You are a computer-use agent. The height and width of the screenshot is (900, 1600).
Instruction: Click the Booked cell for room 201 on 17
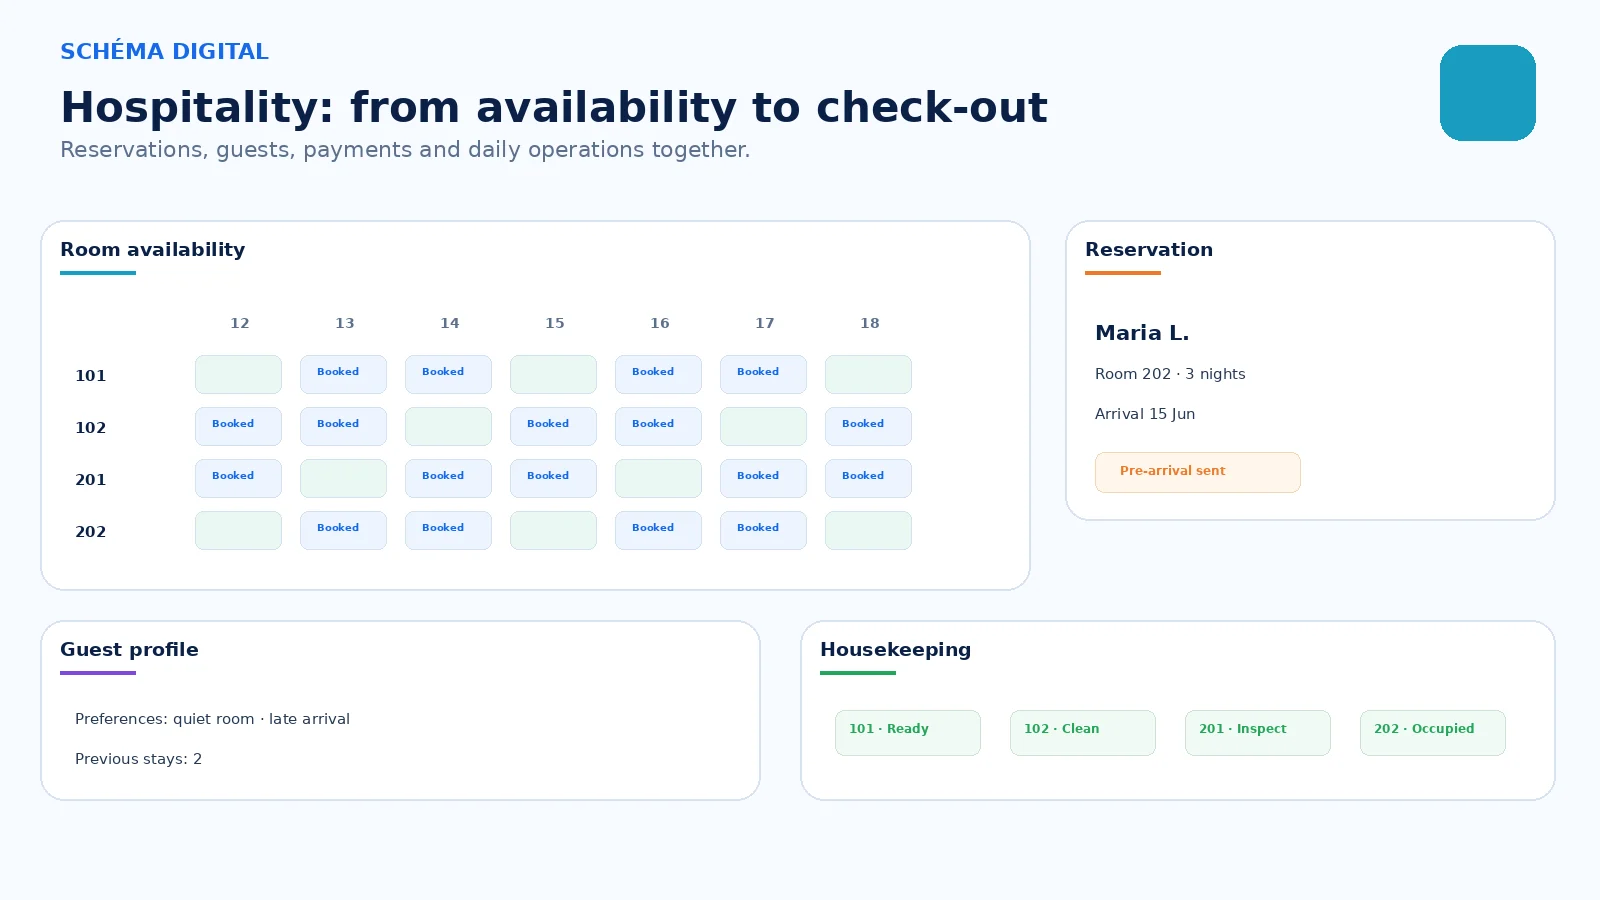763,478
